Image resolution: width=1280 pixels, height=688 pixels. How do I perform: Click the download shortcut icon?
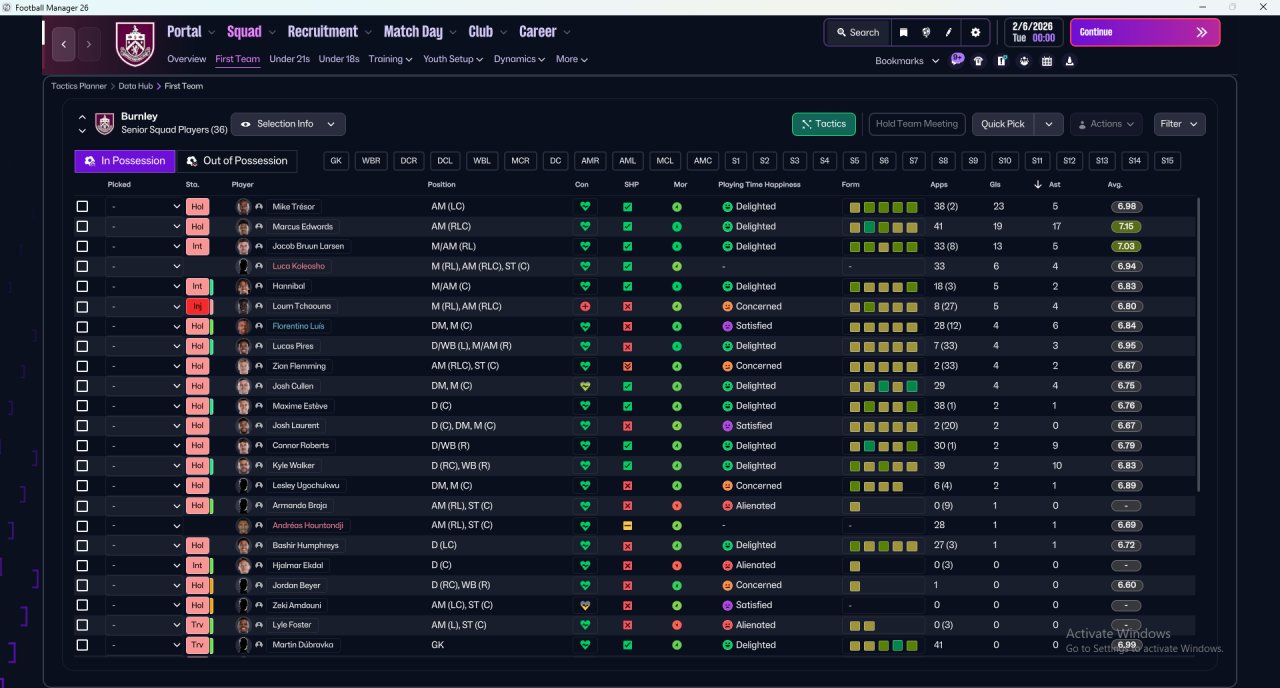coord(1069,61)
